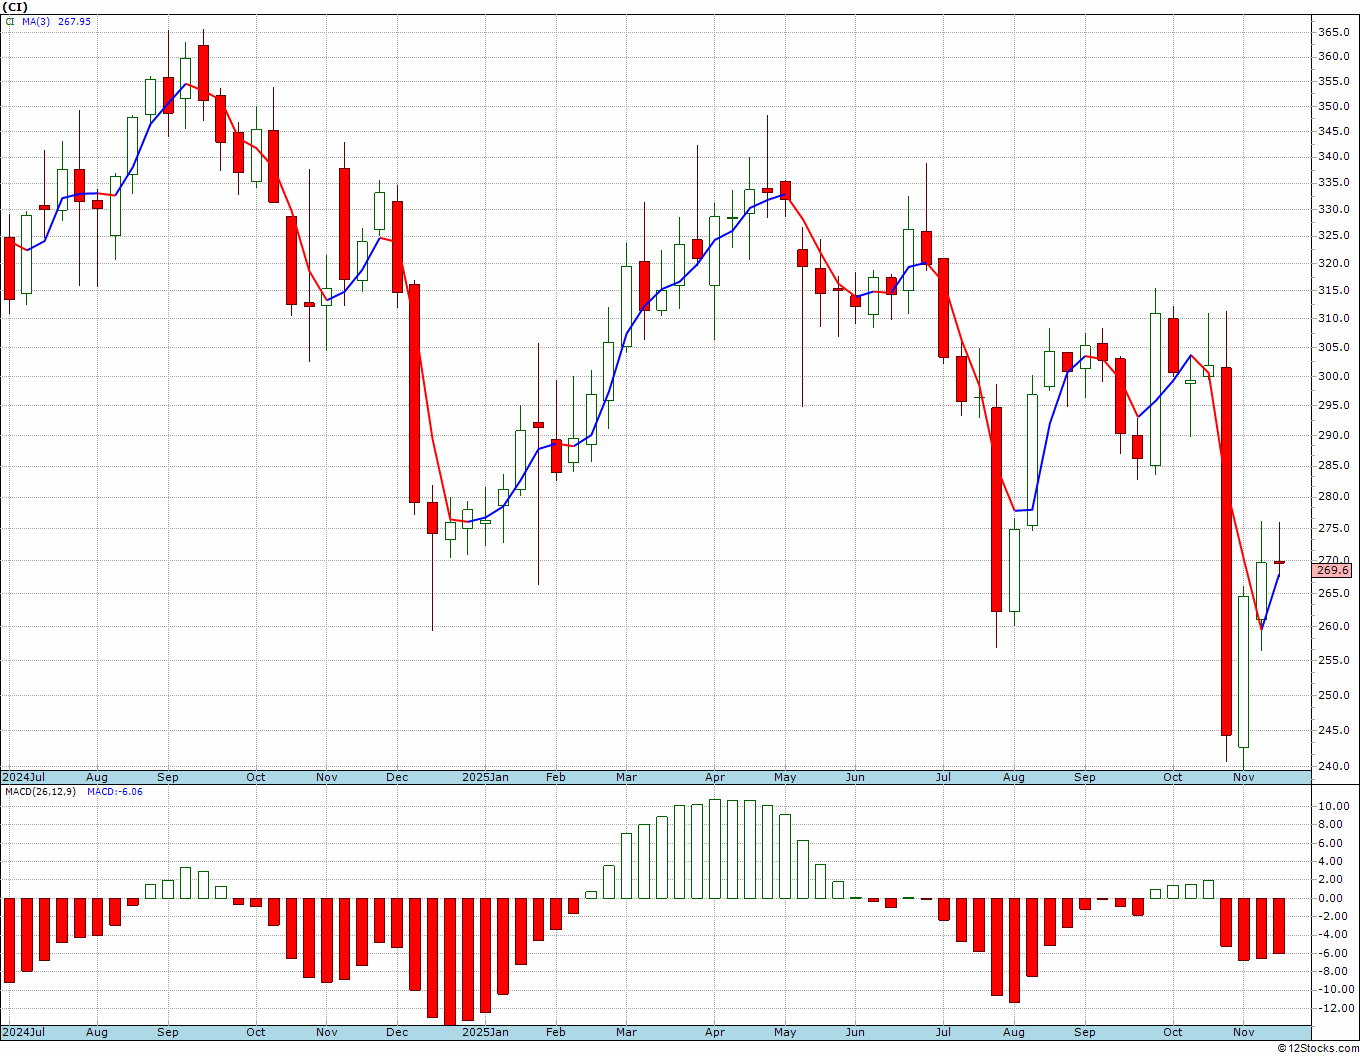Click the -8.00 MACD scale label
The image size is (1360, 1056).
(x=1333, y=971)
